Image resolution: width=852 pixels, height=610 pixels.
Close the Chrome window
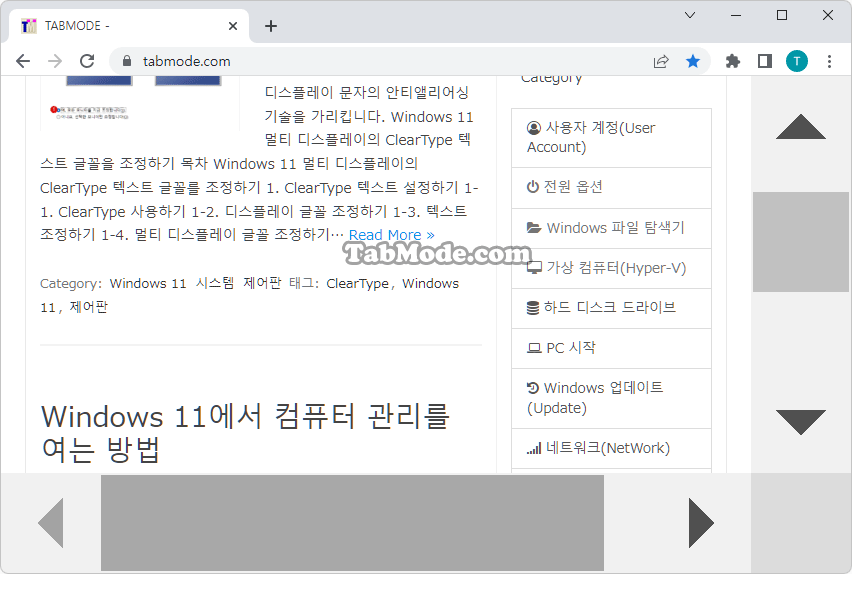click(x=828, y=15)
